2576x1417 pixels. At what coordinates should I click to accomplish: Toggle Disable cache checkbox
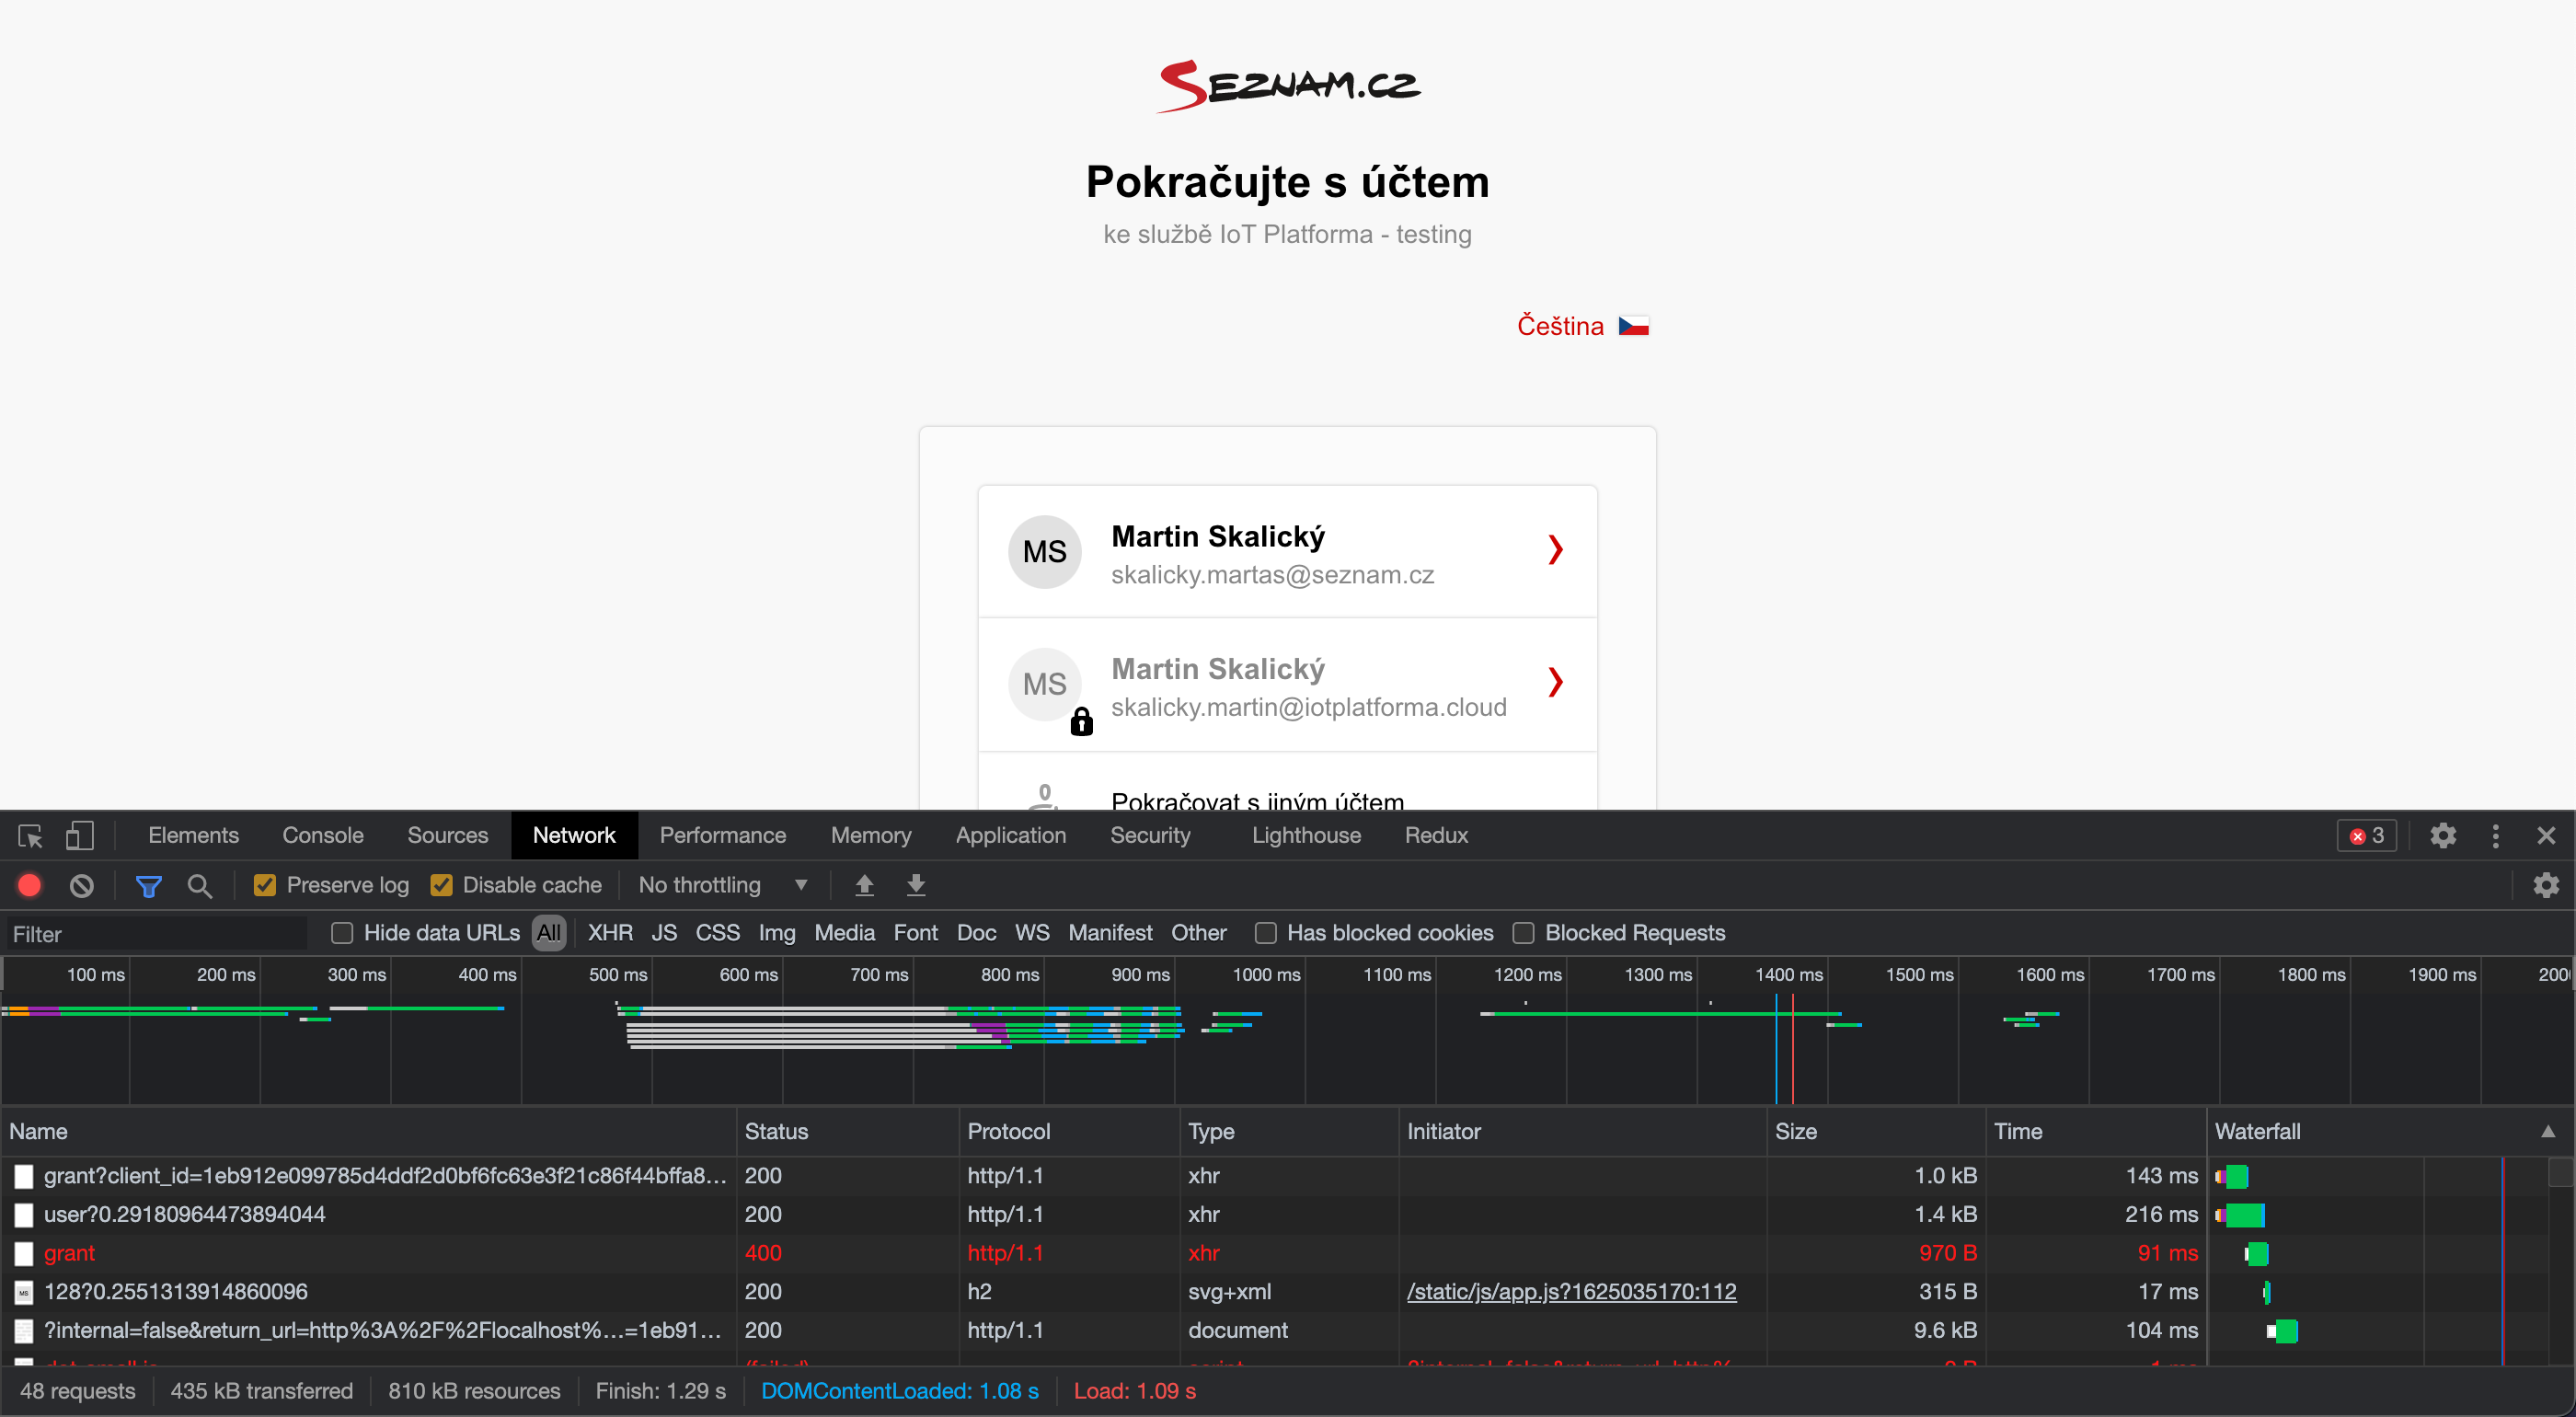(x=441, y=886)
